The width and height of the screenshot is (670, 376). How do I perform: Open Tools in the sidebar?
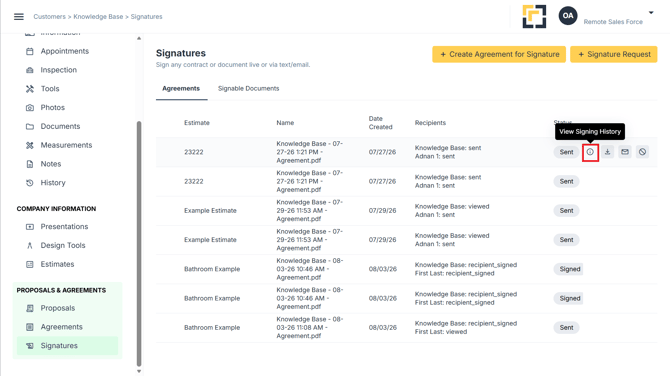50,89
